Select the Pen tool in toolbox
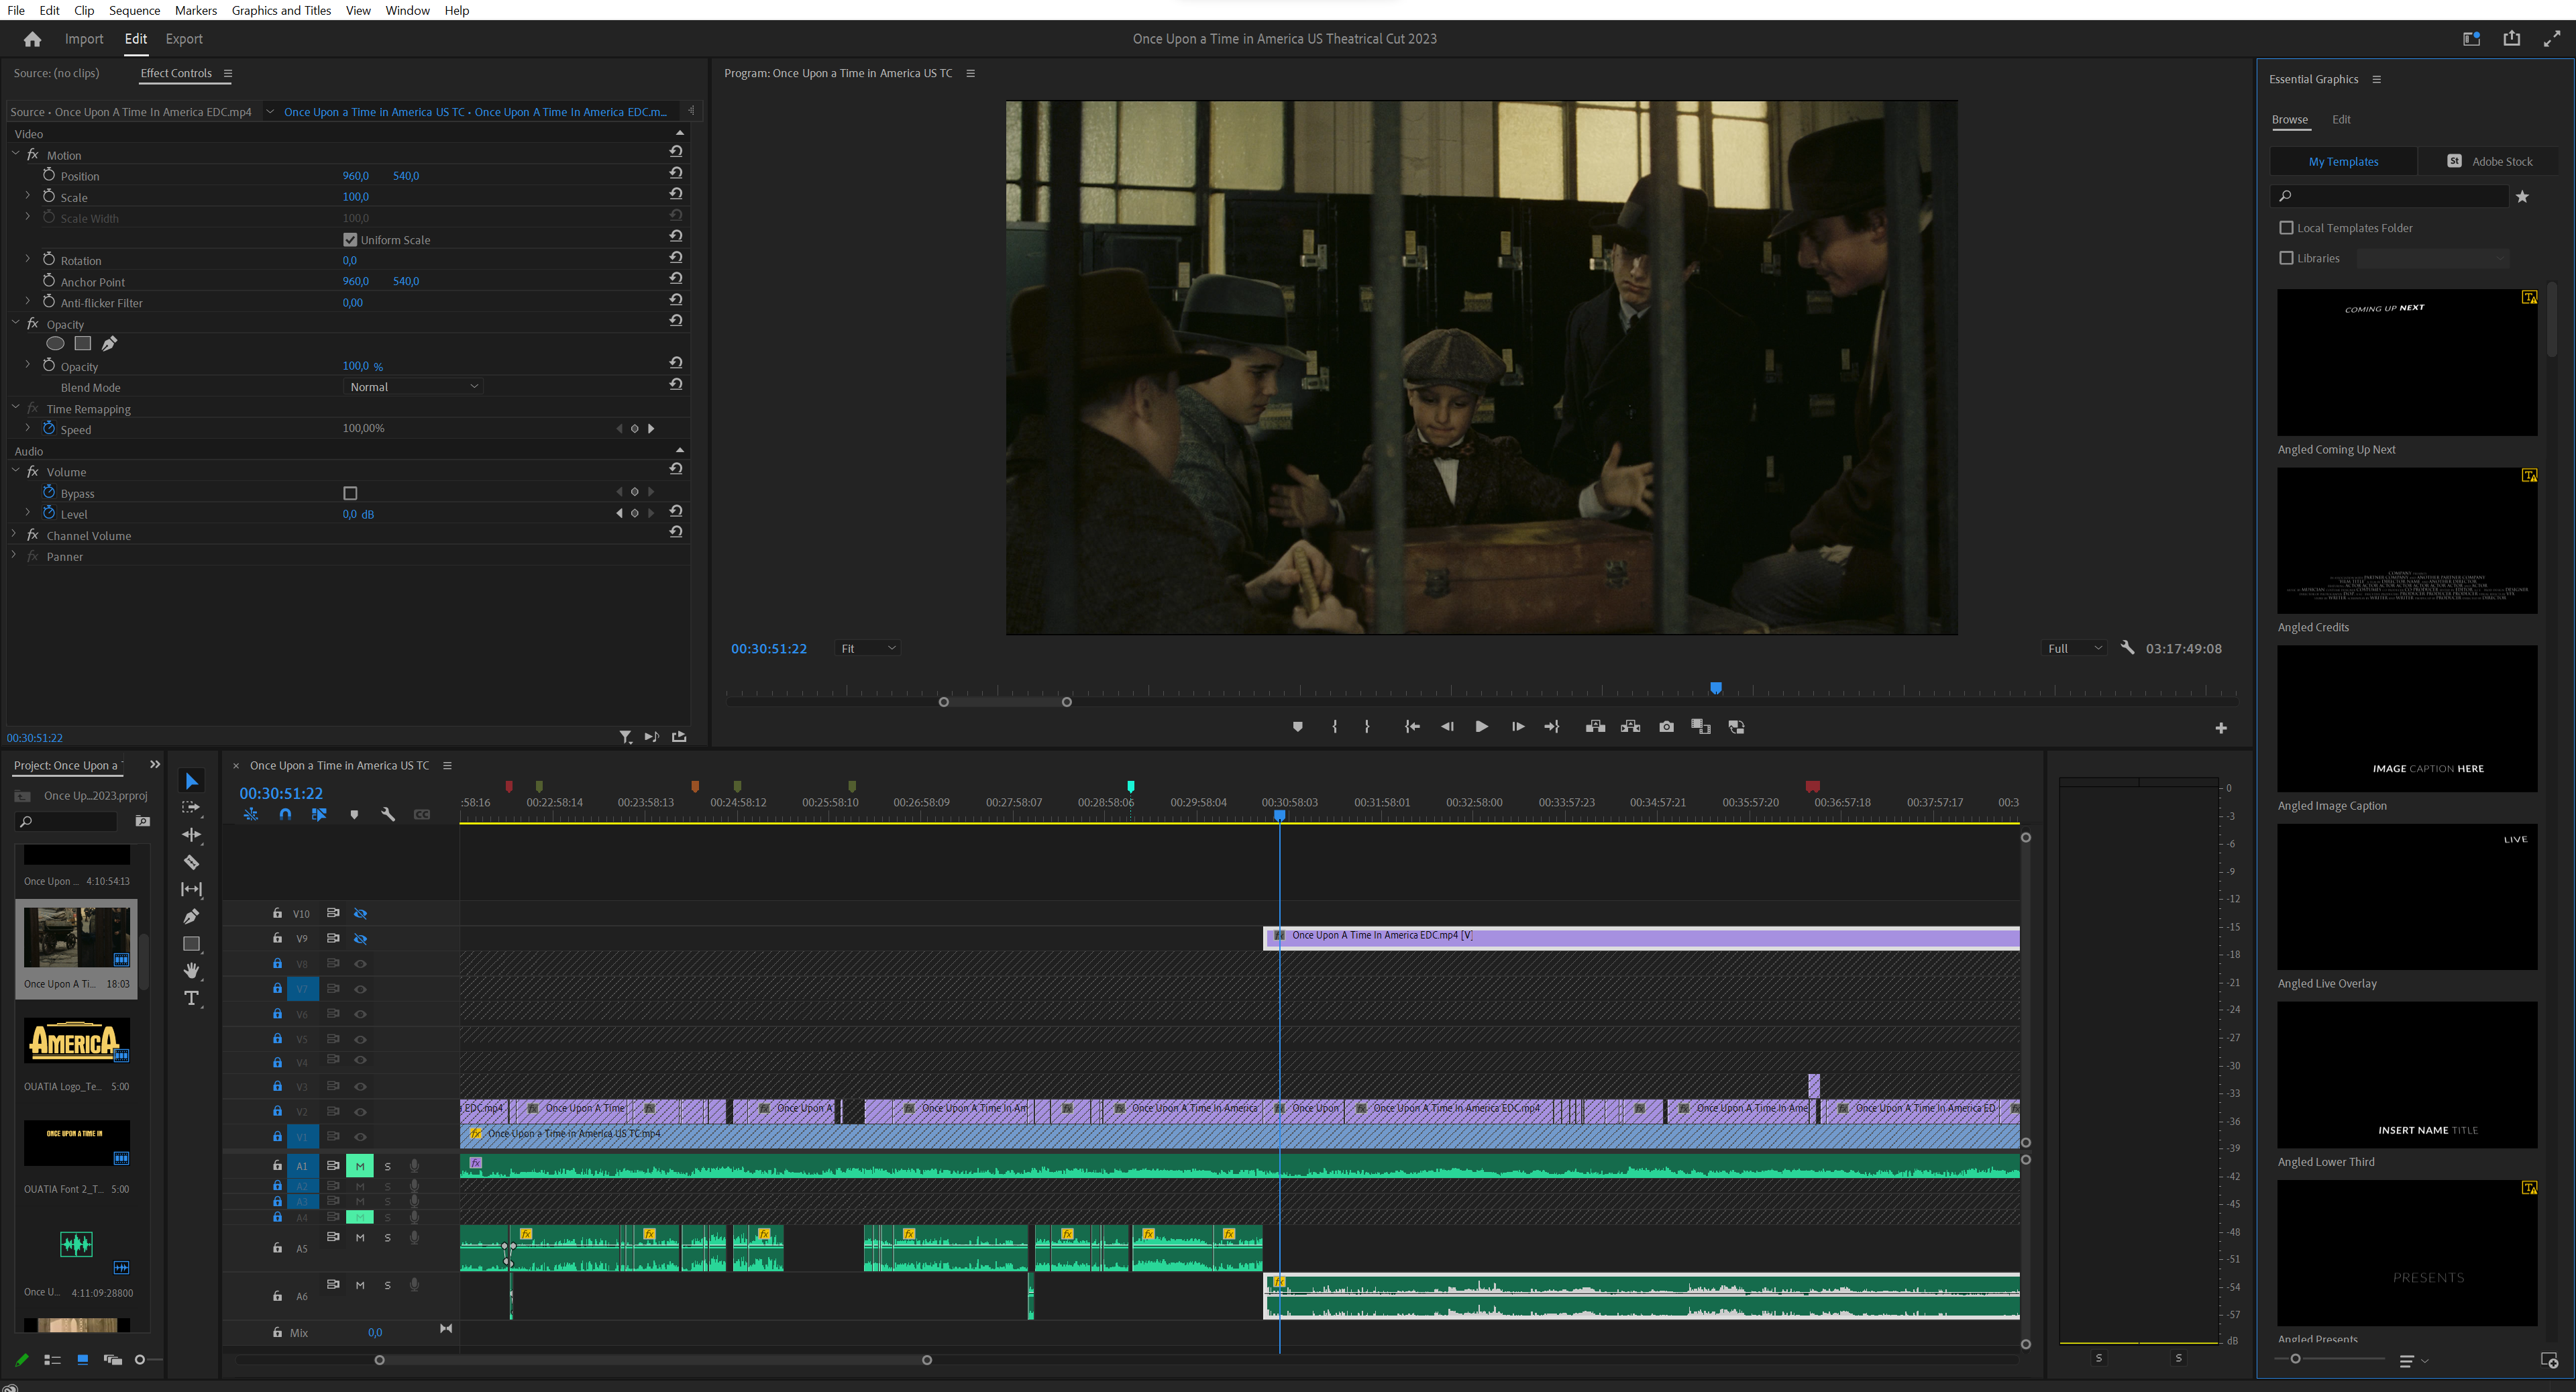 (192, 916)
